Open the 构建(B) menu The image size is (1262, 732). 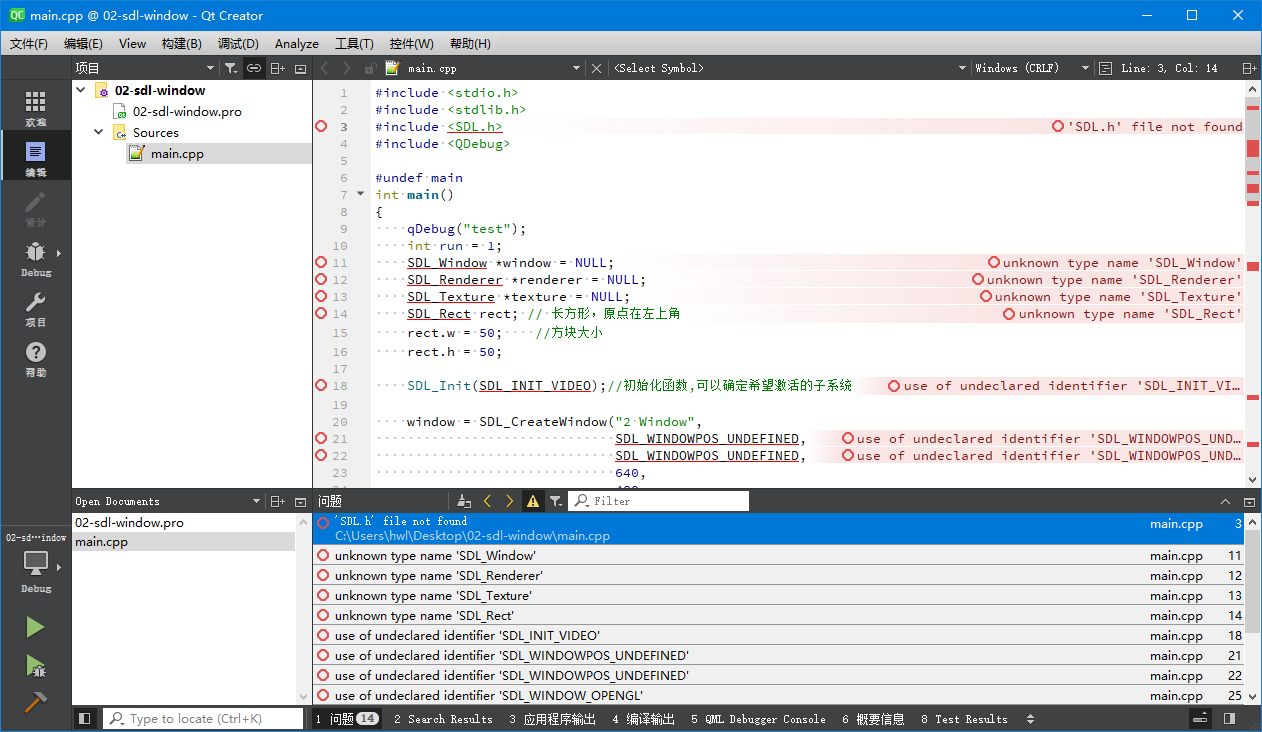(x=181, y=44)
